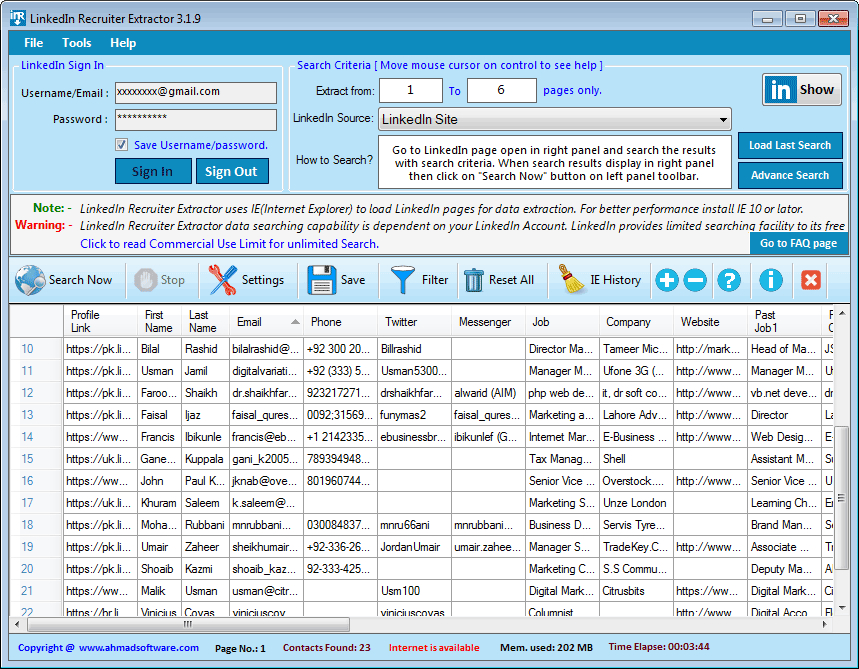
Task: Click Go to FAQ page button
Action: (798, 243)
